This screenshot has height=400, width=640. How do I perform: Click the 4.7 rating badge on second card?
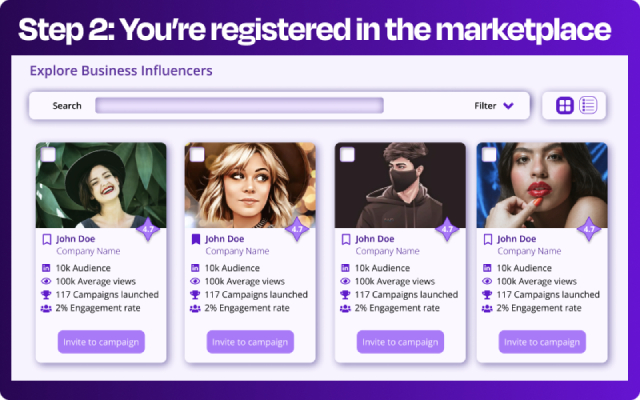[296, 229]
